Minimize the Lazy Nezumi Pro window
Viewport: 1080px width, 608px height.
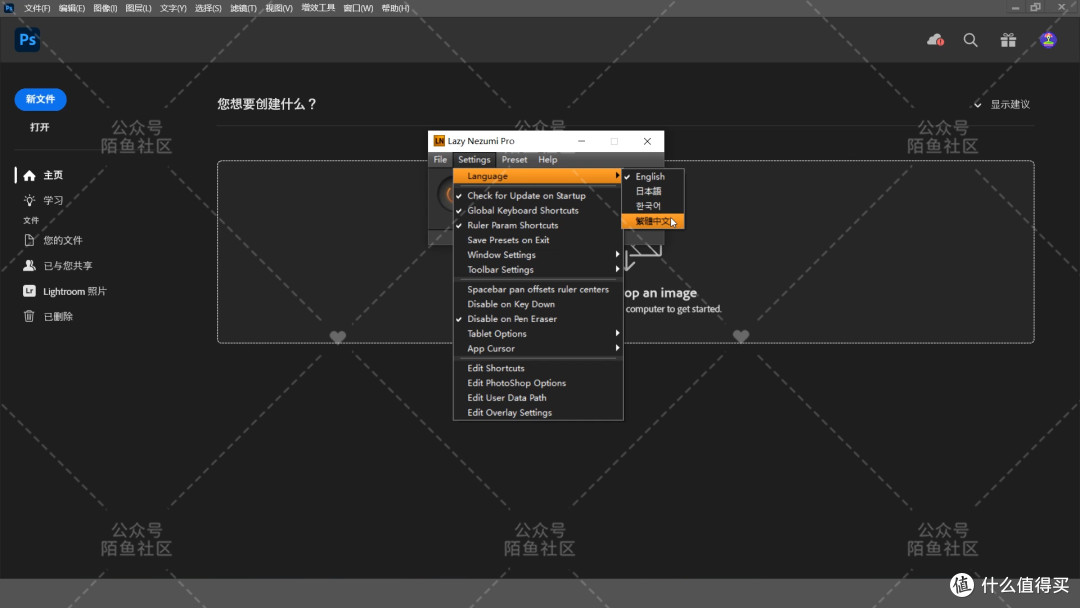581,141
